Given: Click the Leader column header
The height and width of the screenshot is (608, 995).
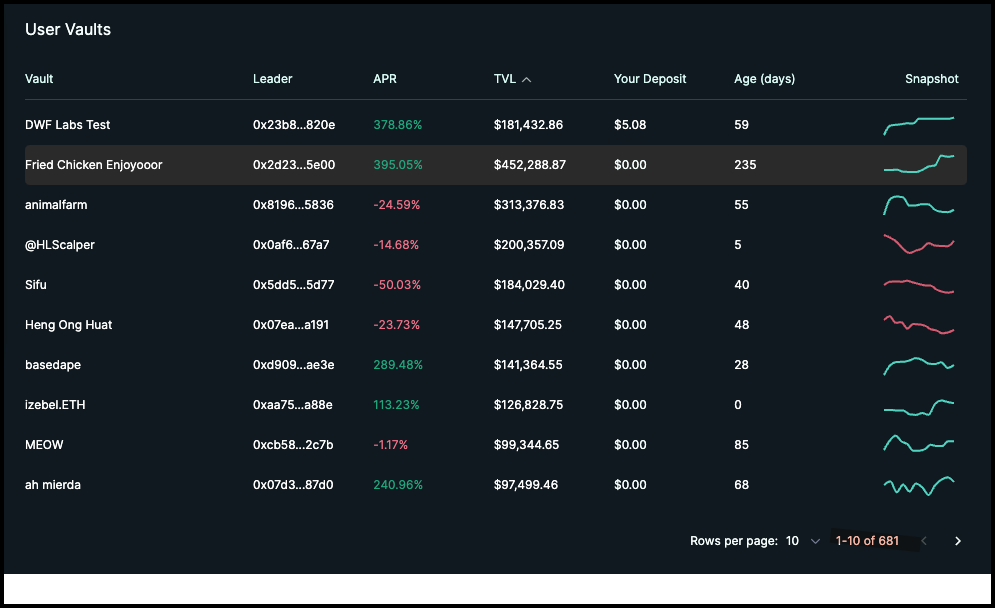Looking at the screenshot, I should click(x=273, y=79).
